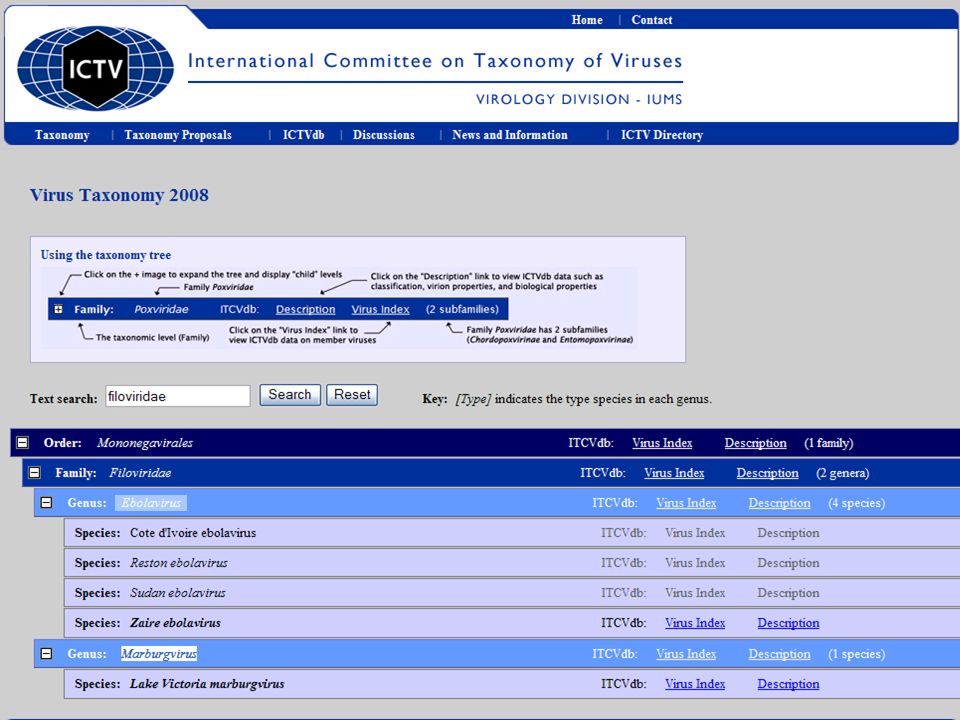Click the Virus Taxonomy 2008 heading

tap(119, 195)
